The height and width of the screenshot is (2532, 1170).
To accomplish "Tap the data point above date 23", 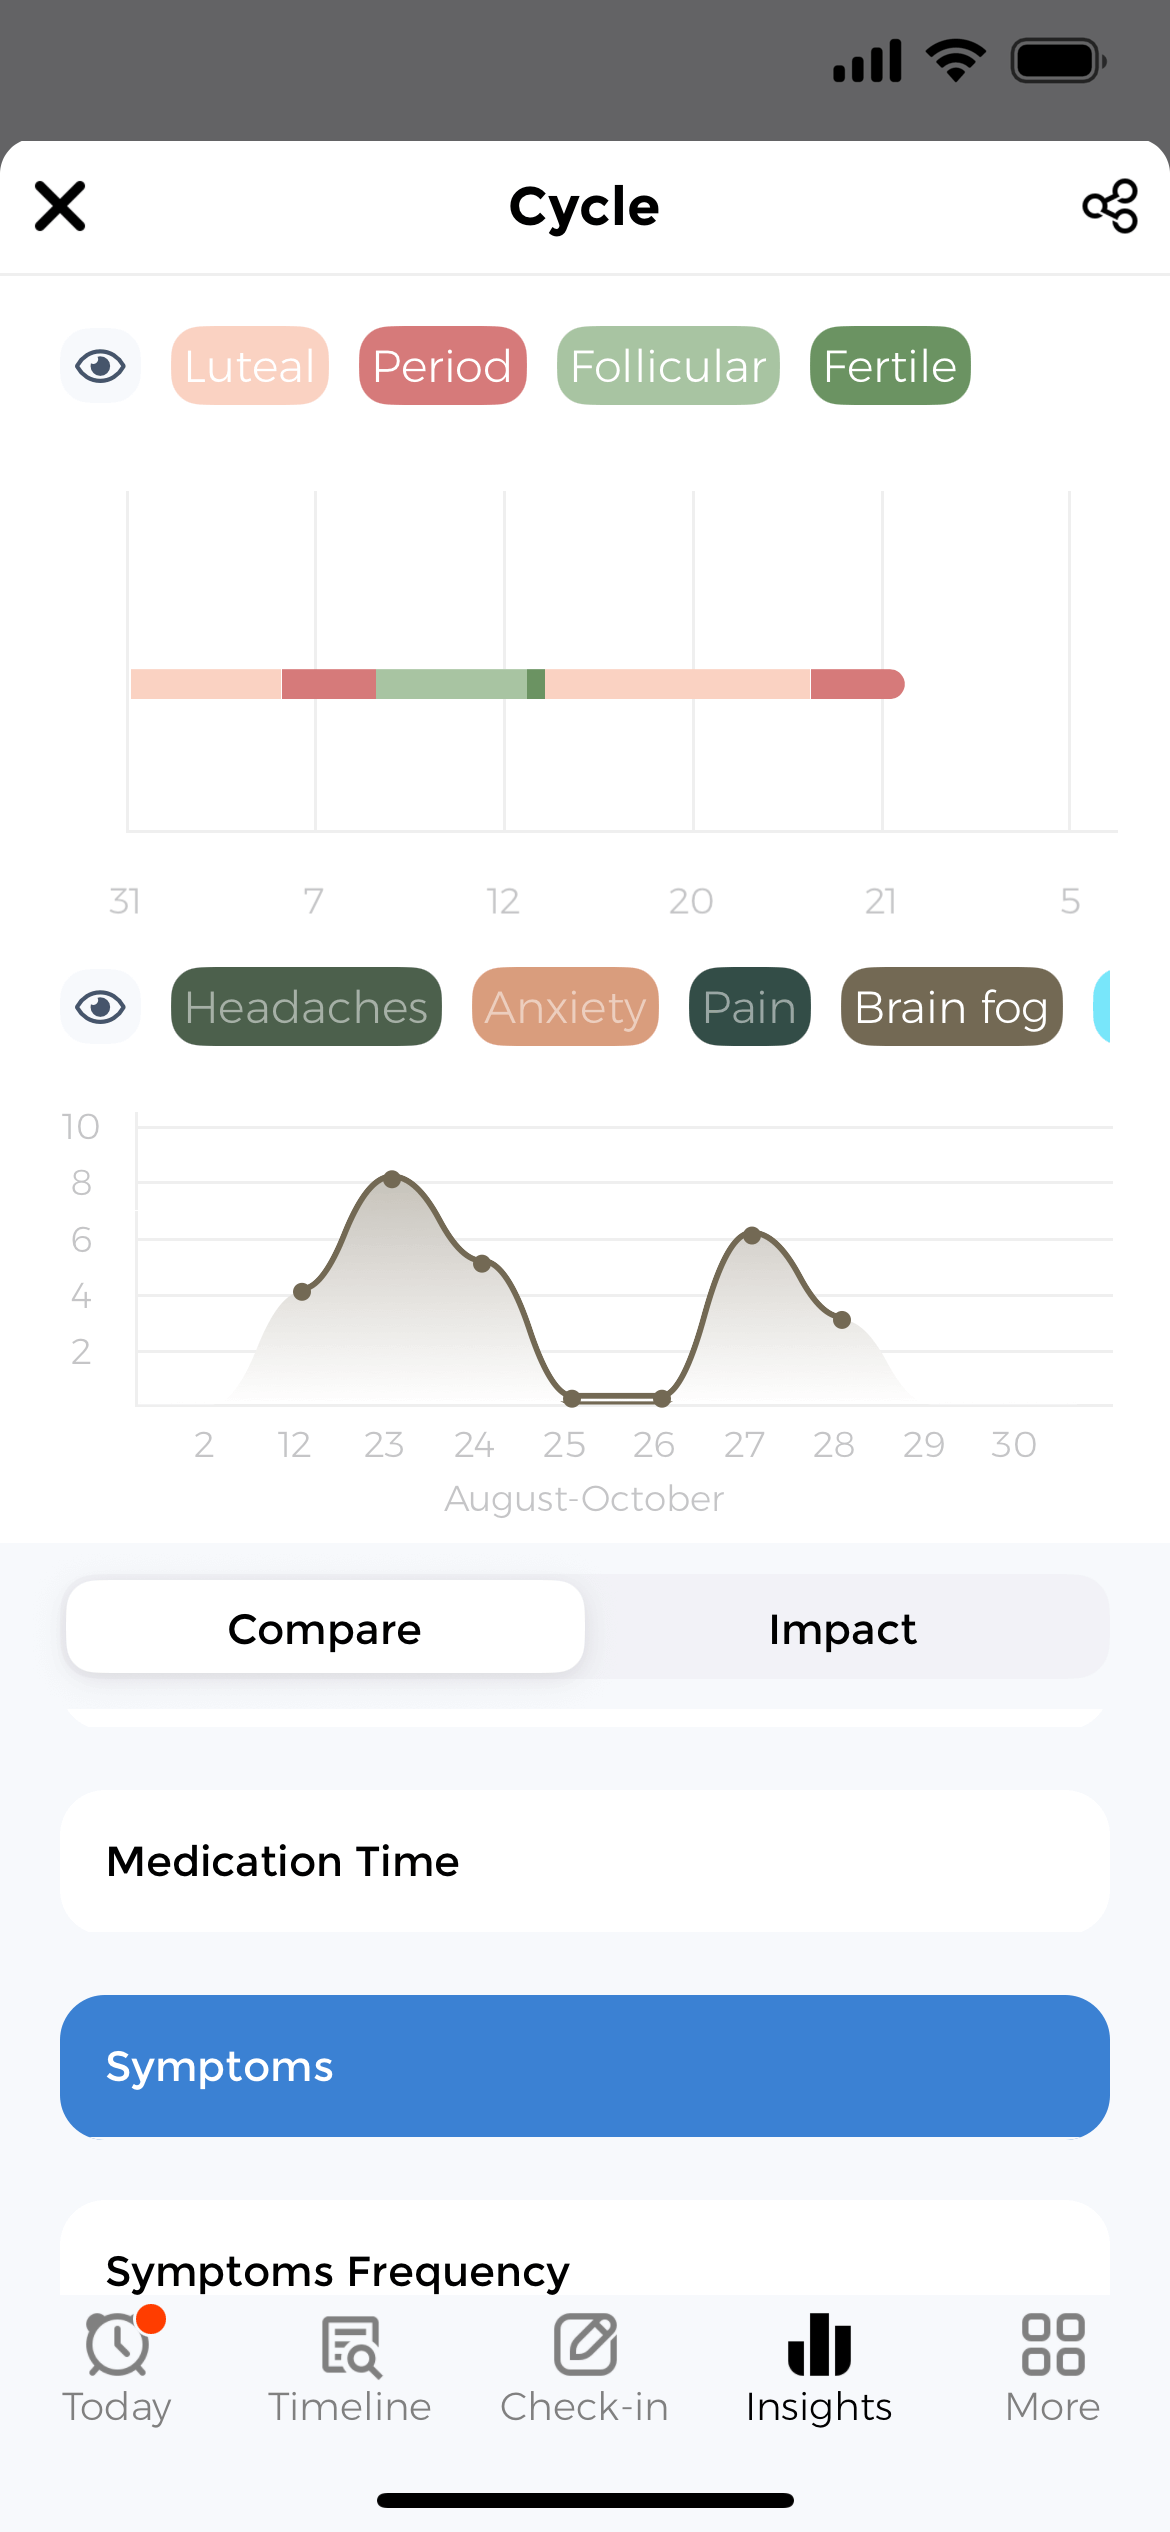I will point(391,1181).
